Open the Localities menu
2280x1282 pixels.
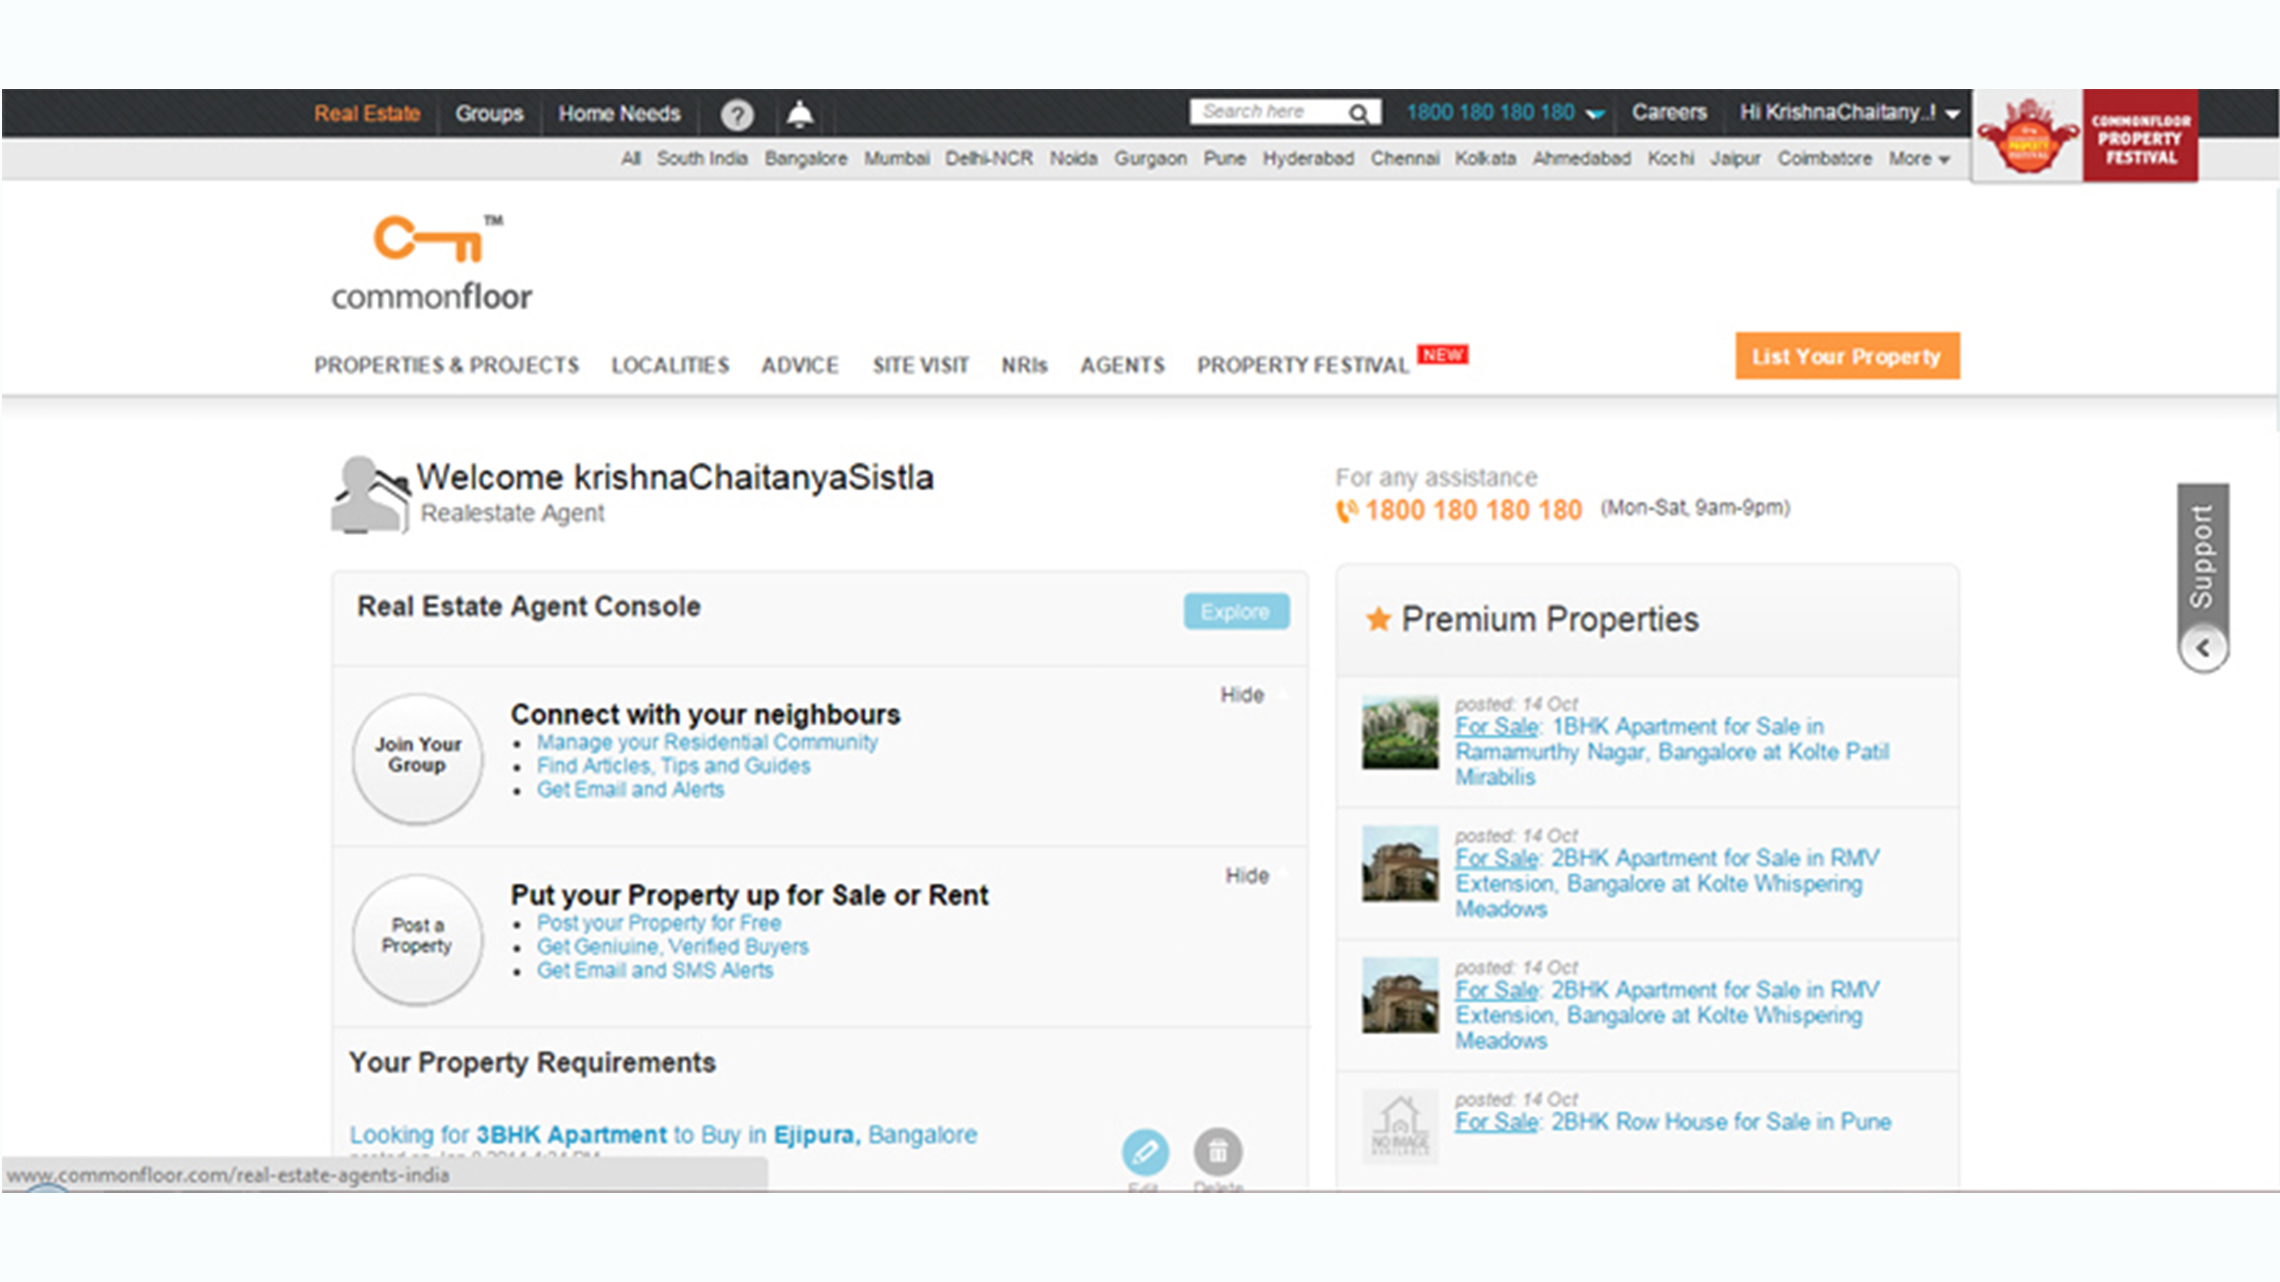click(x=670, y=365)
